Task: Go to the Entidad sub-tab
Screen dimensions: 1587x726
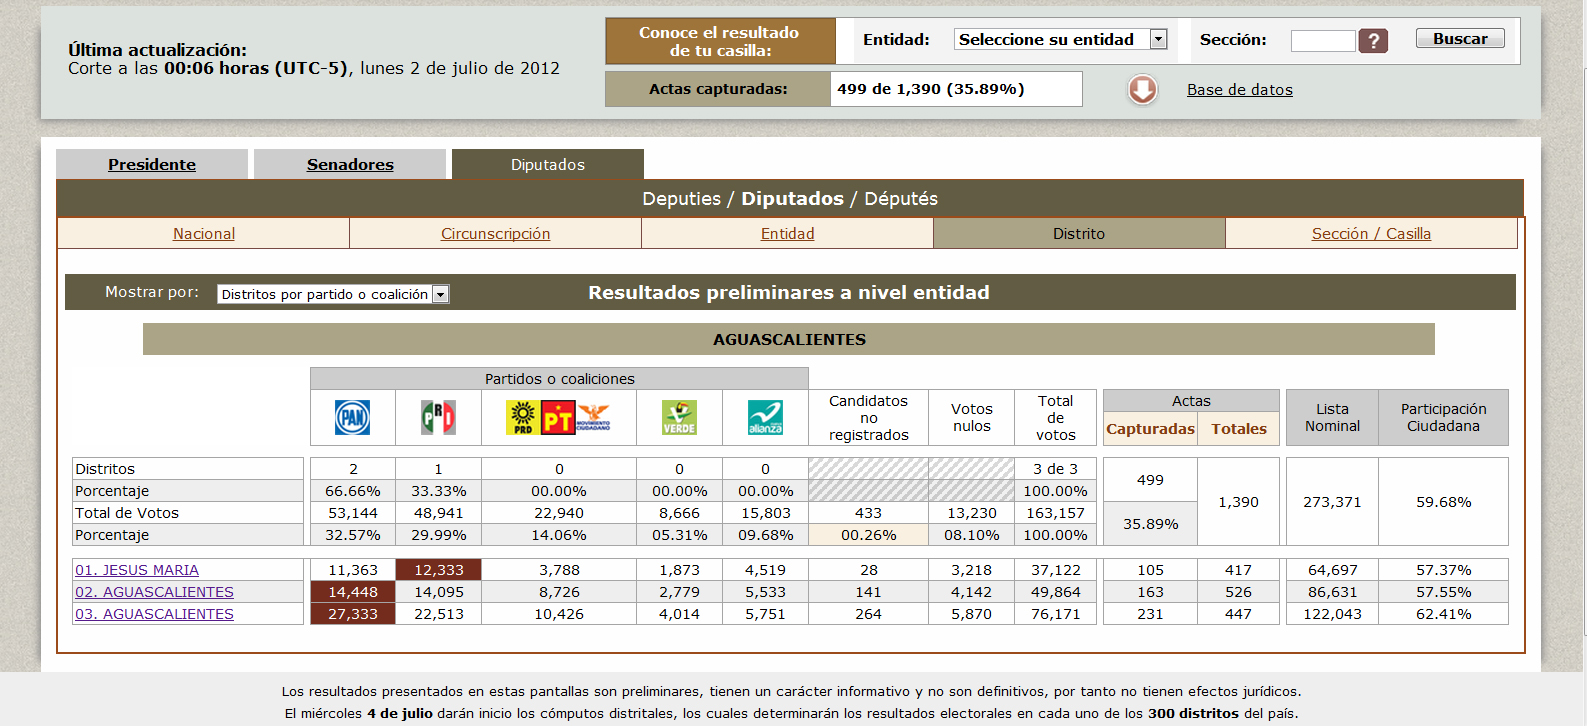Action: click(787, 234)
